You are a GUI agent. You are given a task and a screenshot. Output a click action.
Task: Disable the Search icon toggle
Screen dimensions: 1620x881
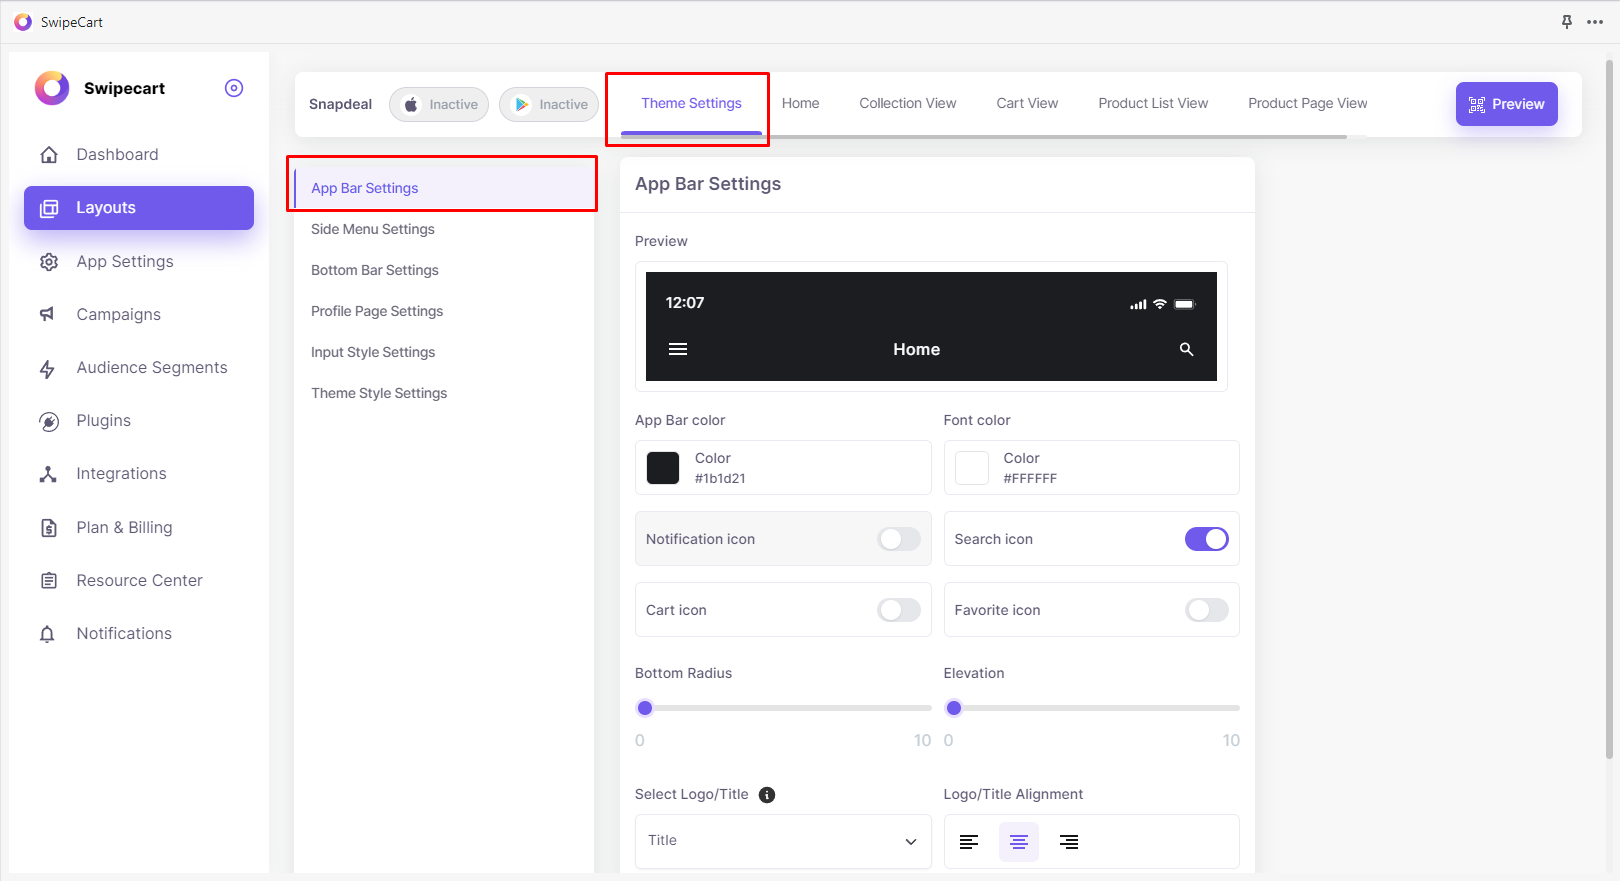point(1206,539)
